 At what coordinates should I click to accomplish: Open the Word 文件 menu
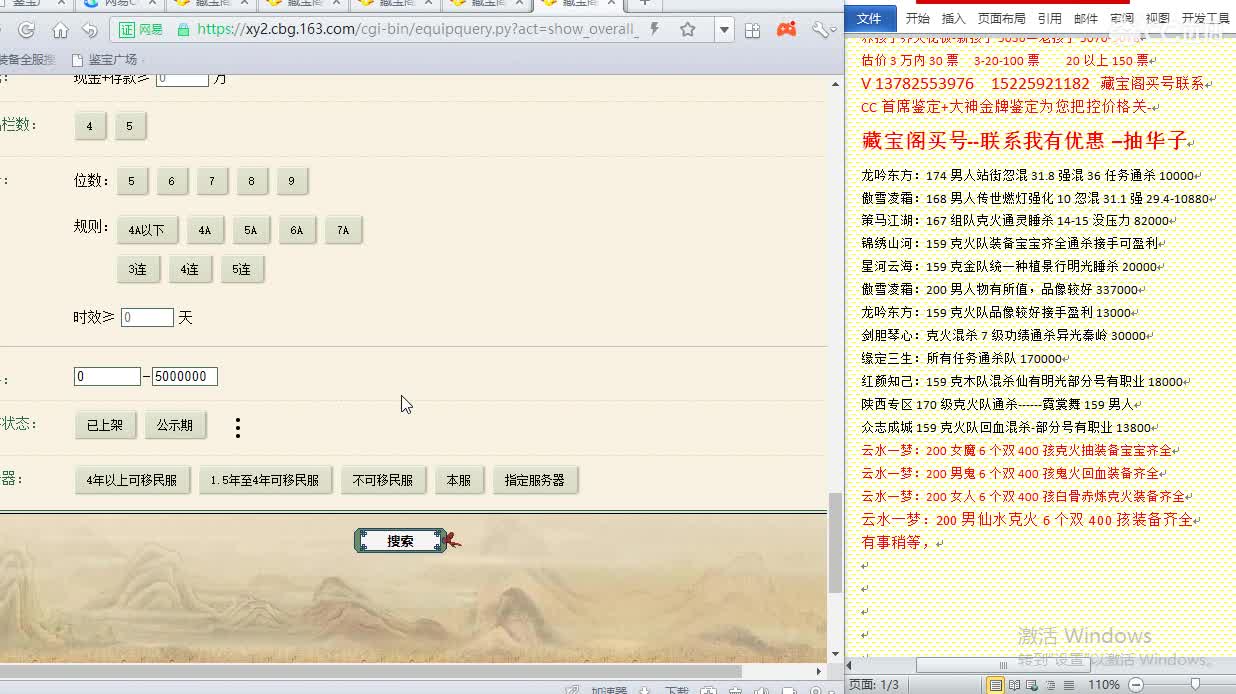point(869,18)
